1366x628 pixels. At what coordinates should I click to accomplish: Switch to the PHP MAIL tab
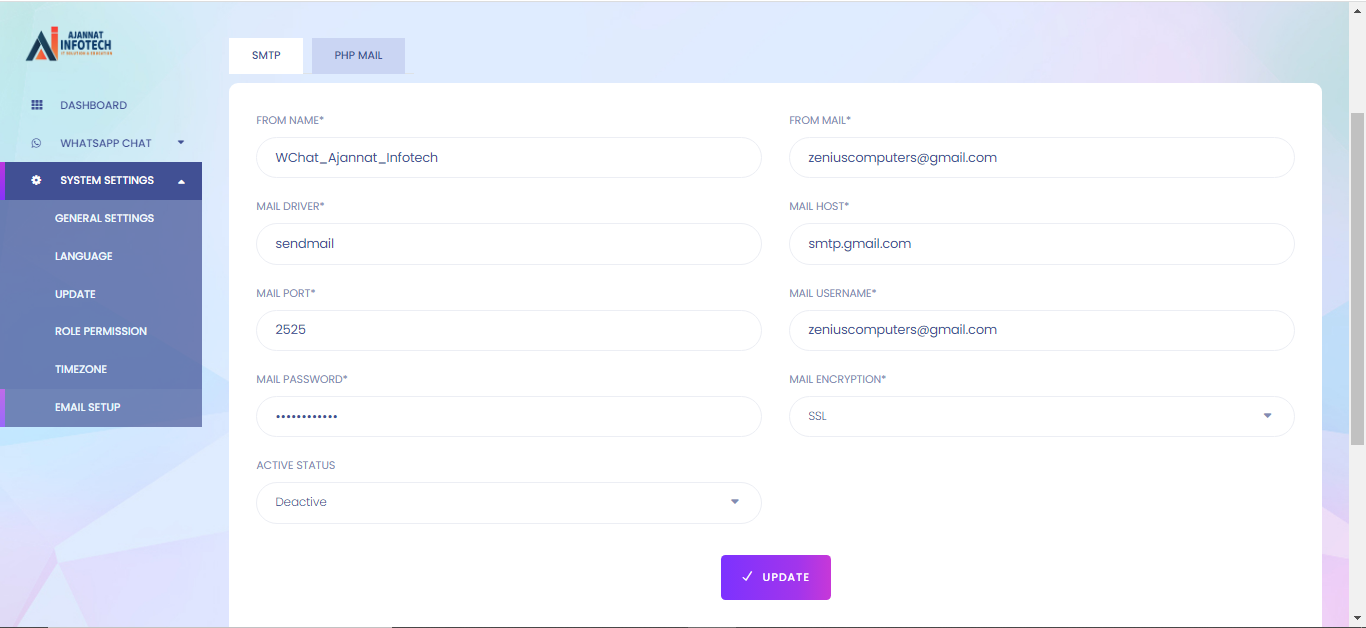[x=358, y=56]
